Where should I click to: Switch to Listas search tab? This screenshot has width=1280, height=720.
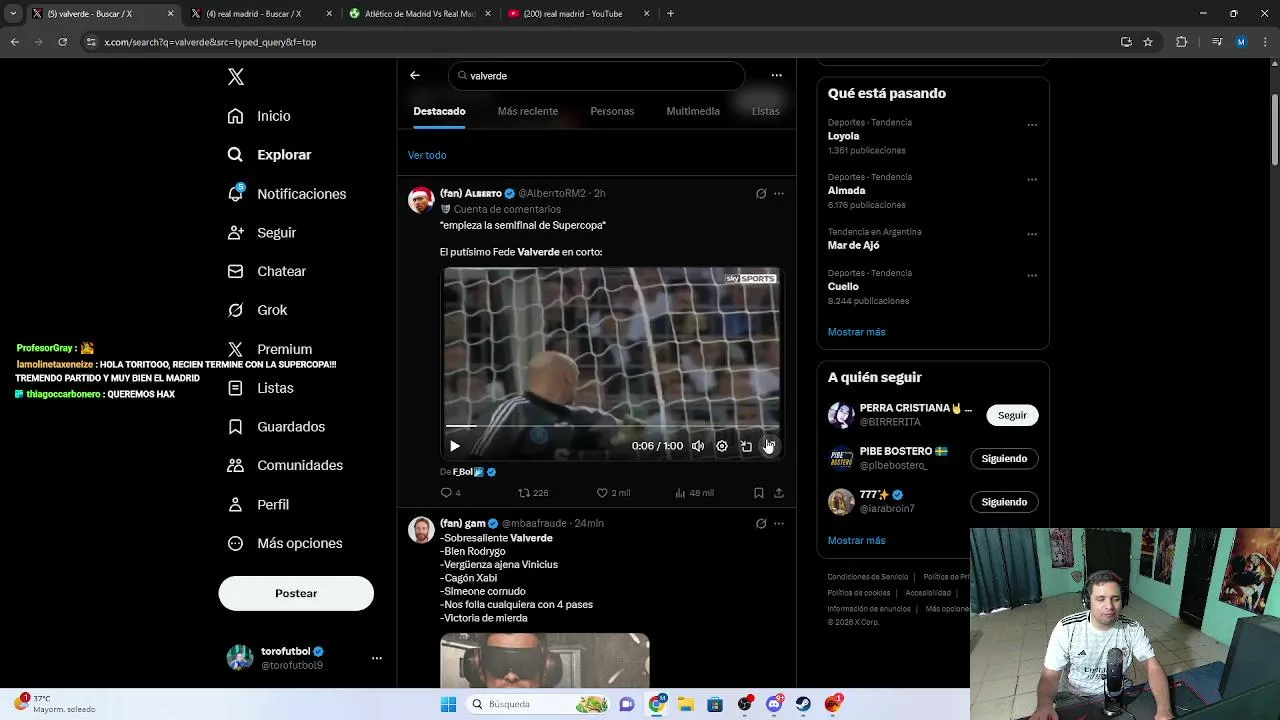[765, 111]
